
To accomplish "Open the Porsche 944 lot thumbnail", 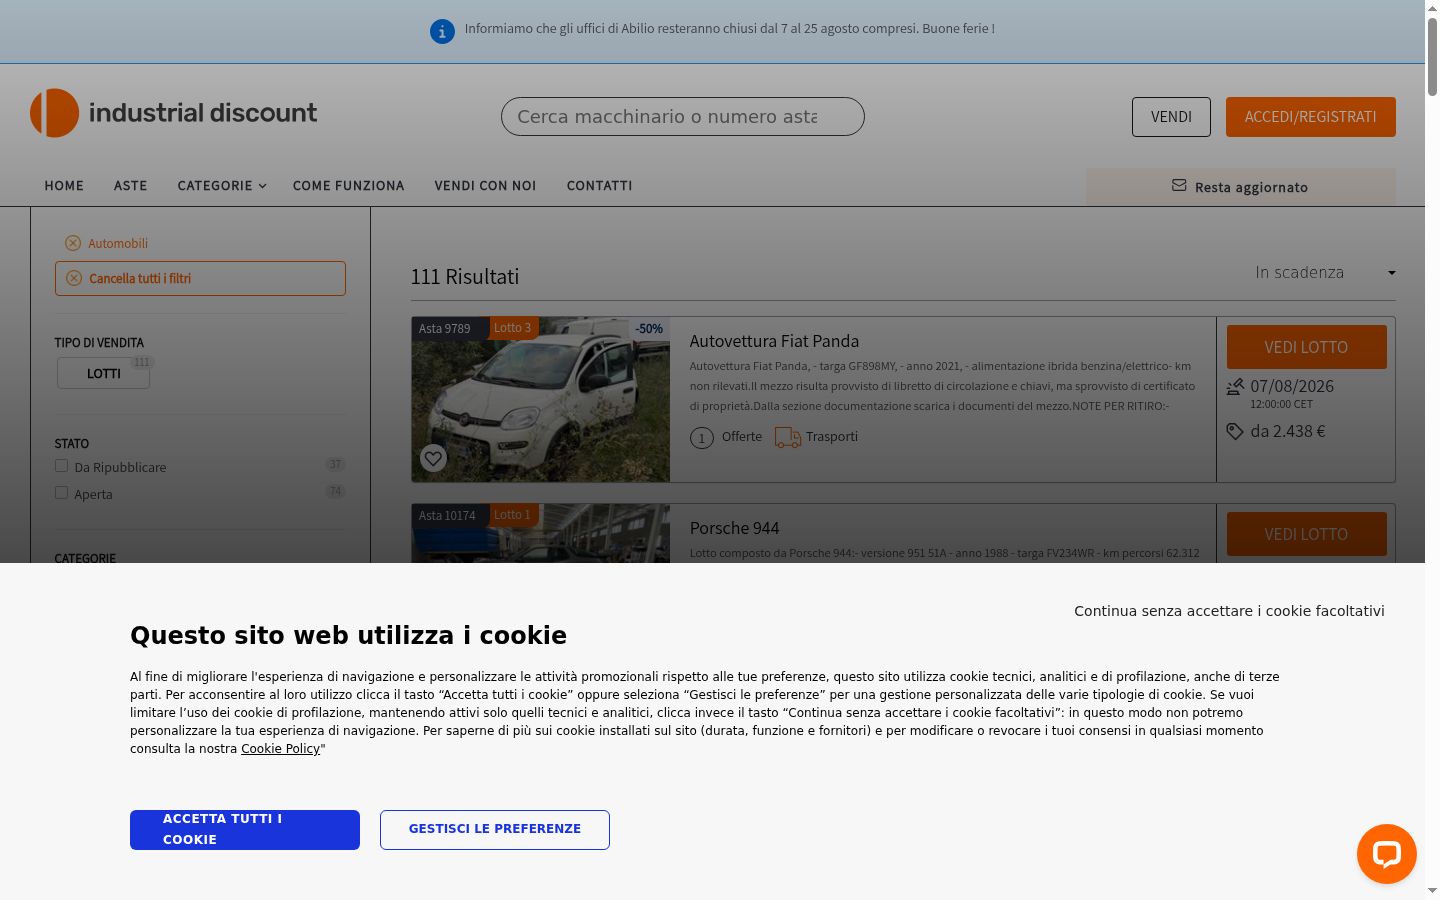I will (540, 534).
